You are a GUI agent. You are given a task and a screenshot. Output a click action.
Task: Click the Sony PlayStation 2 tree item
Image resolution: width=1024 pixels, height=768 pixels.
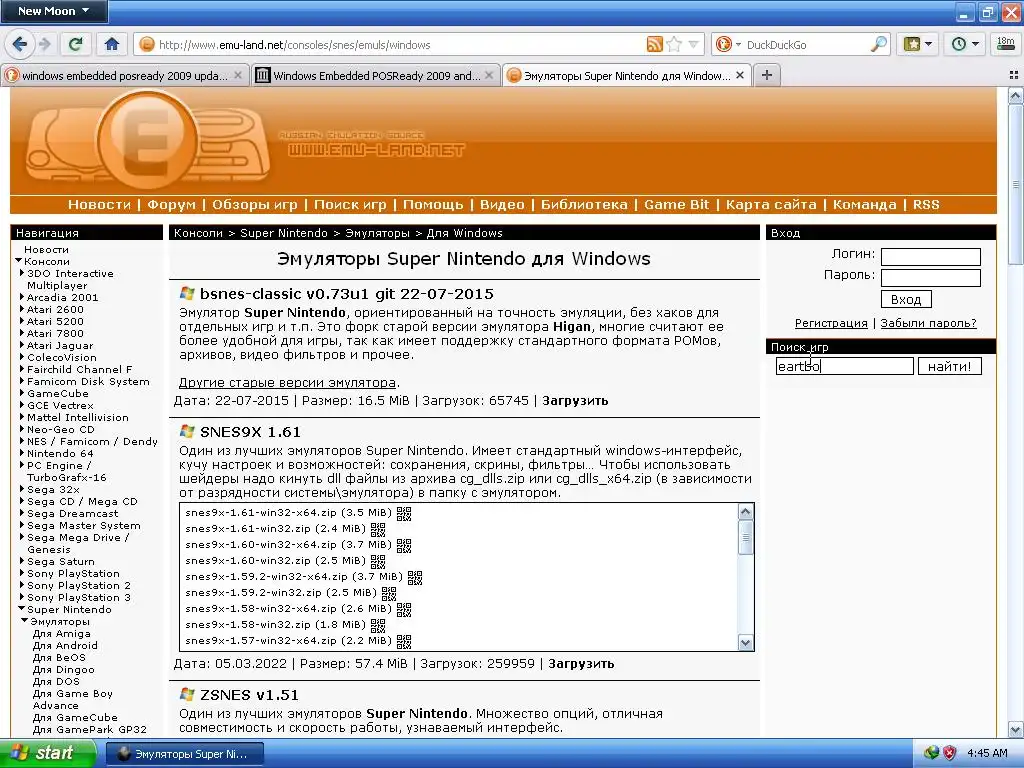[78, 585]
